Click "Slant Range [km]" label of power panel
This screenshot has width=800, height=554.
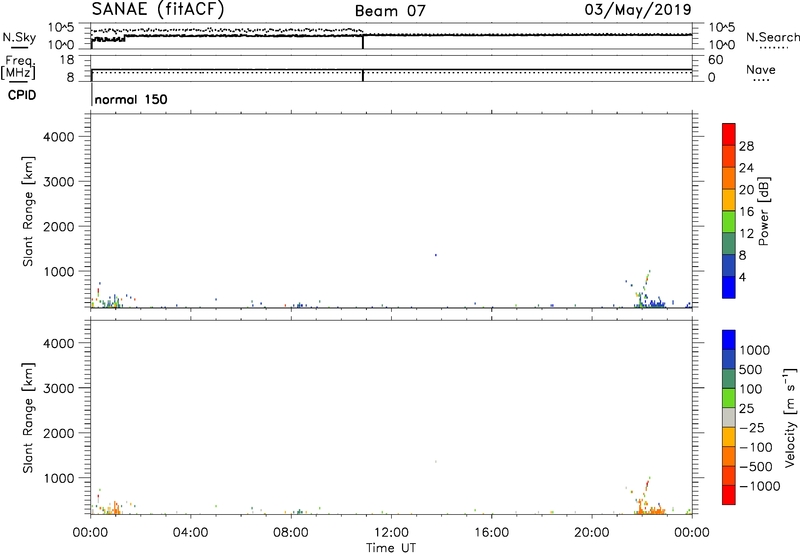pos(28,211)
